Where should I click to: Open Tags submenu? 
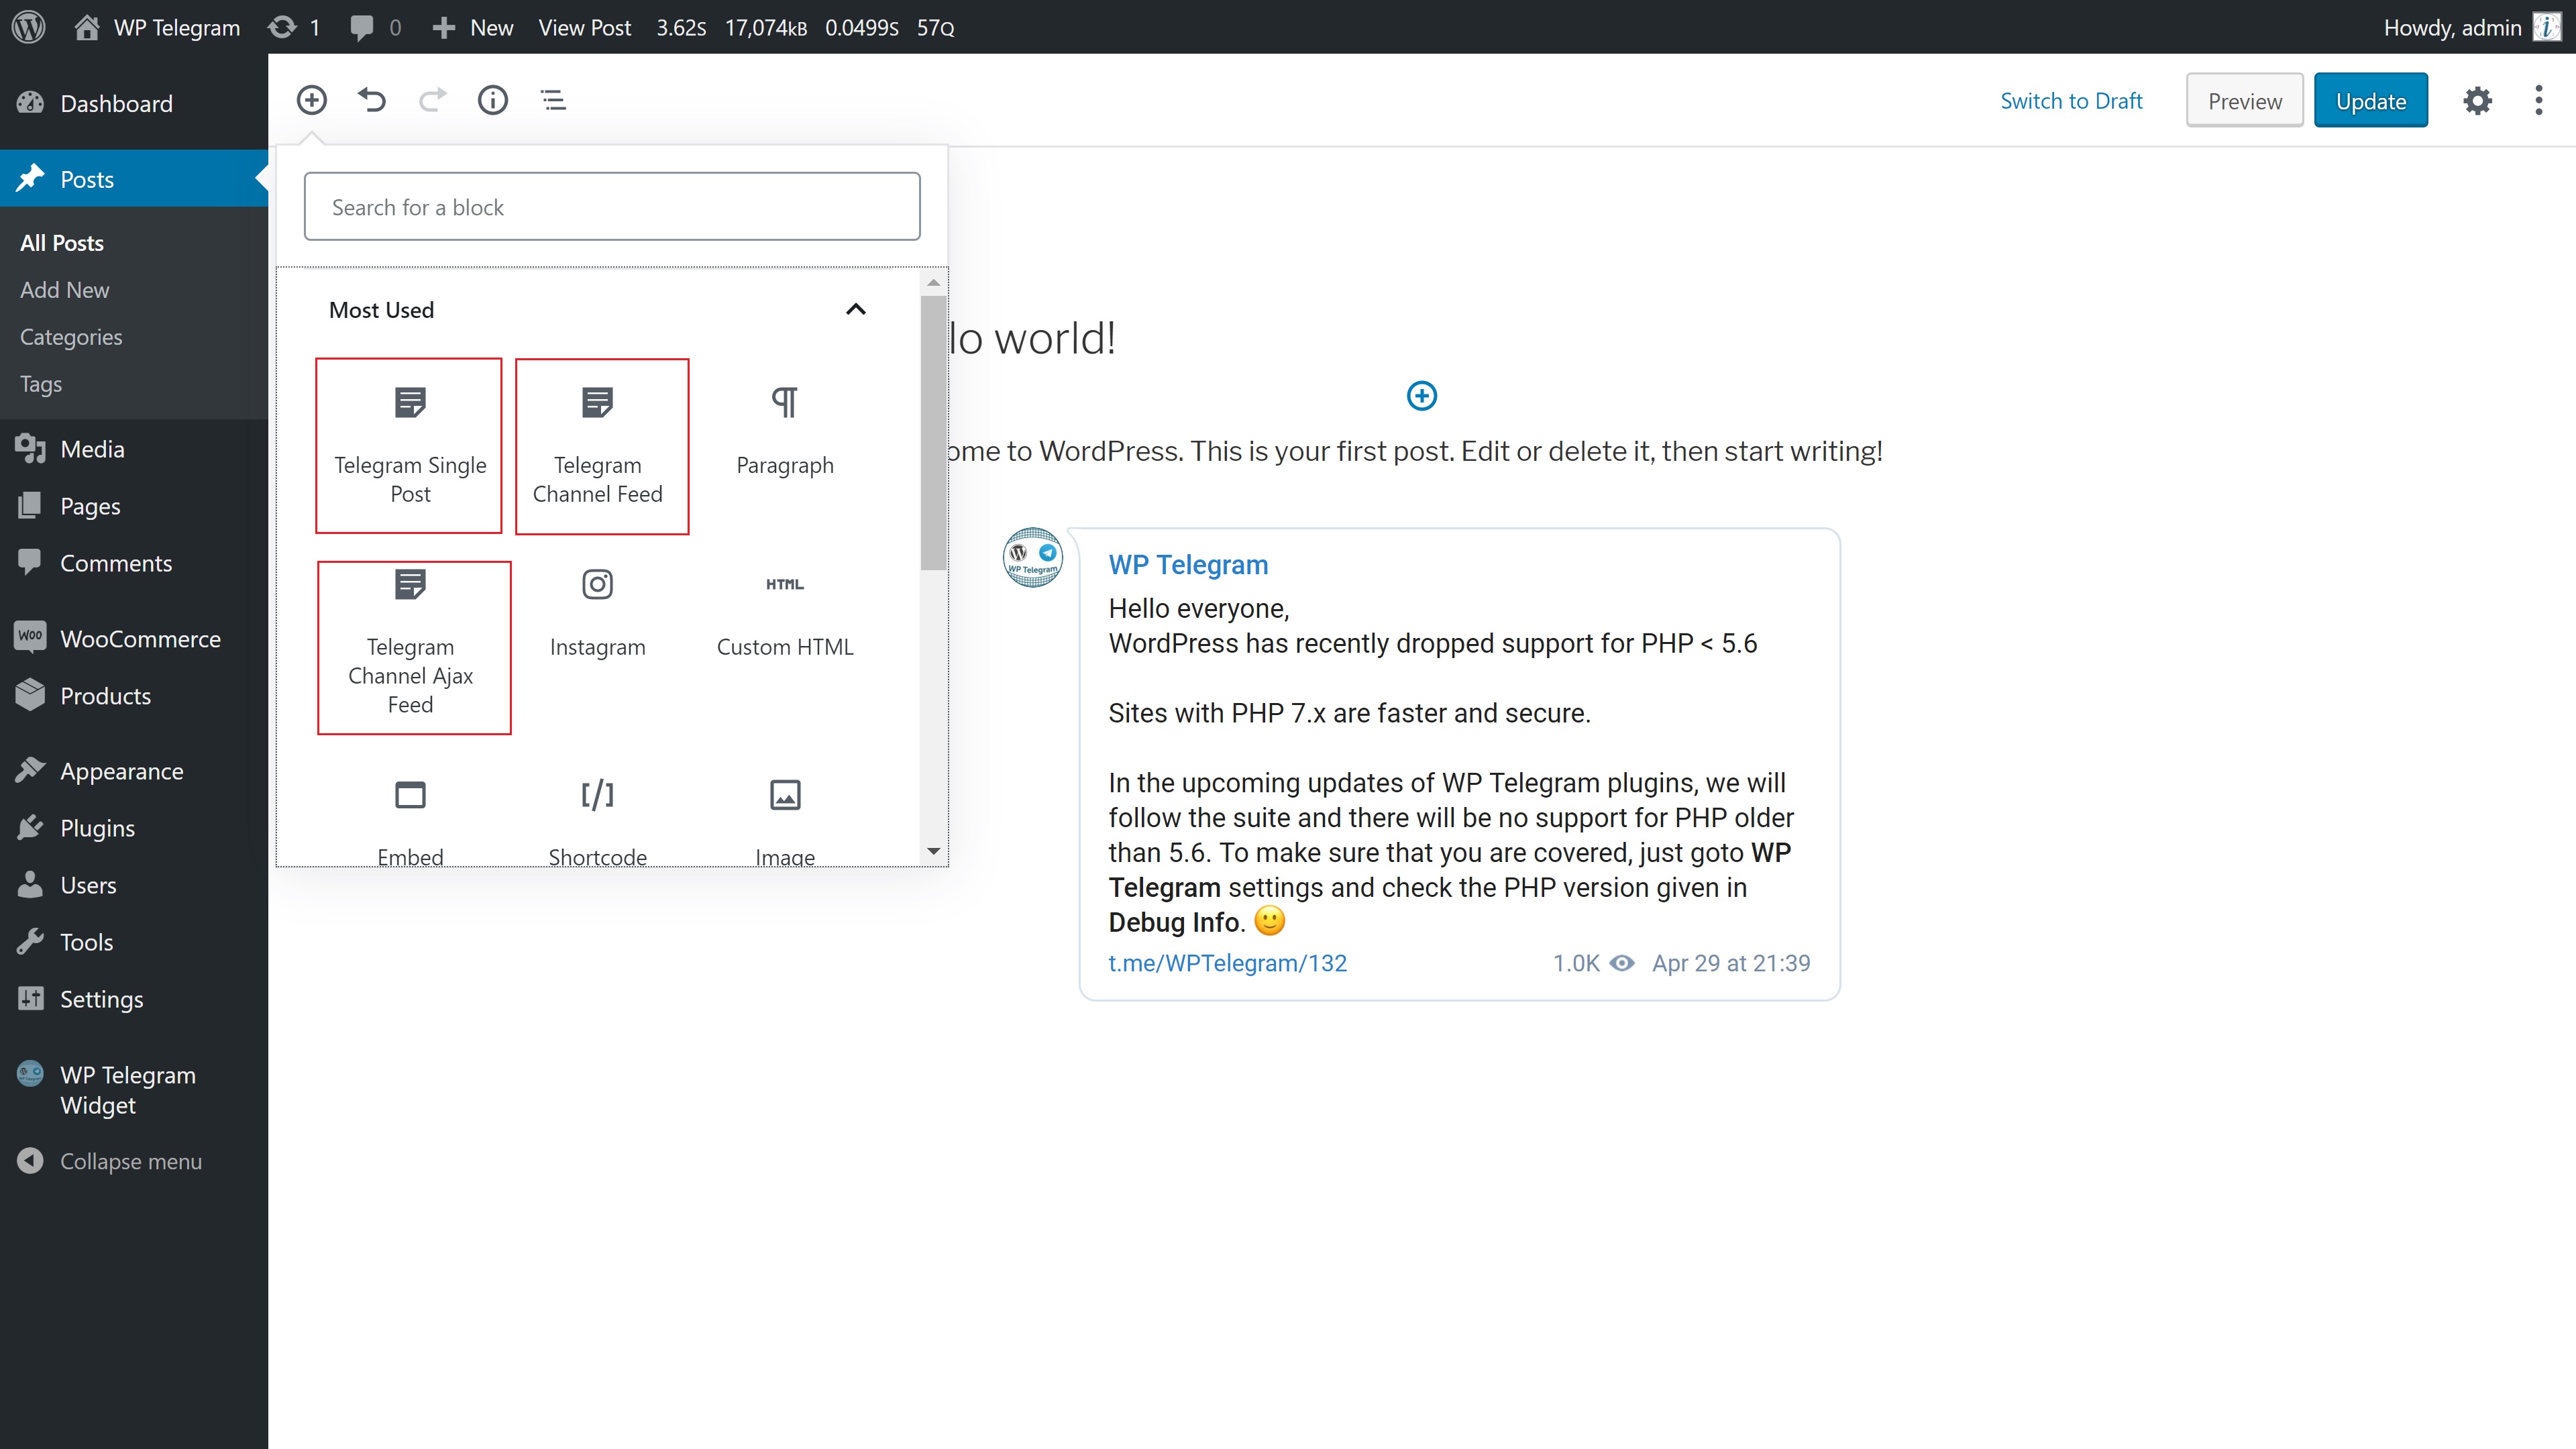click(41, 384)
